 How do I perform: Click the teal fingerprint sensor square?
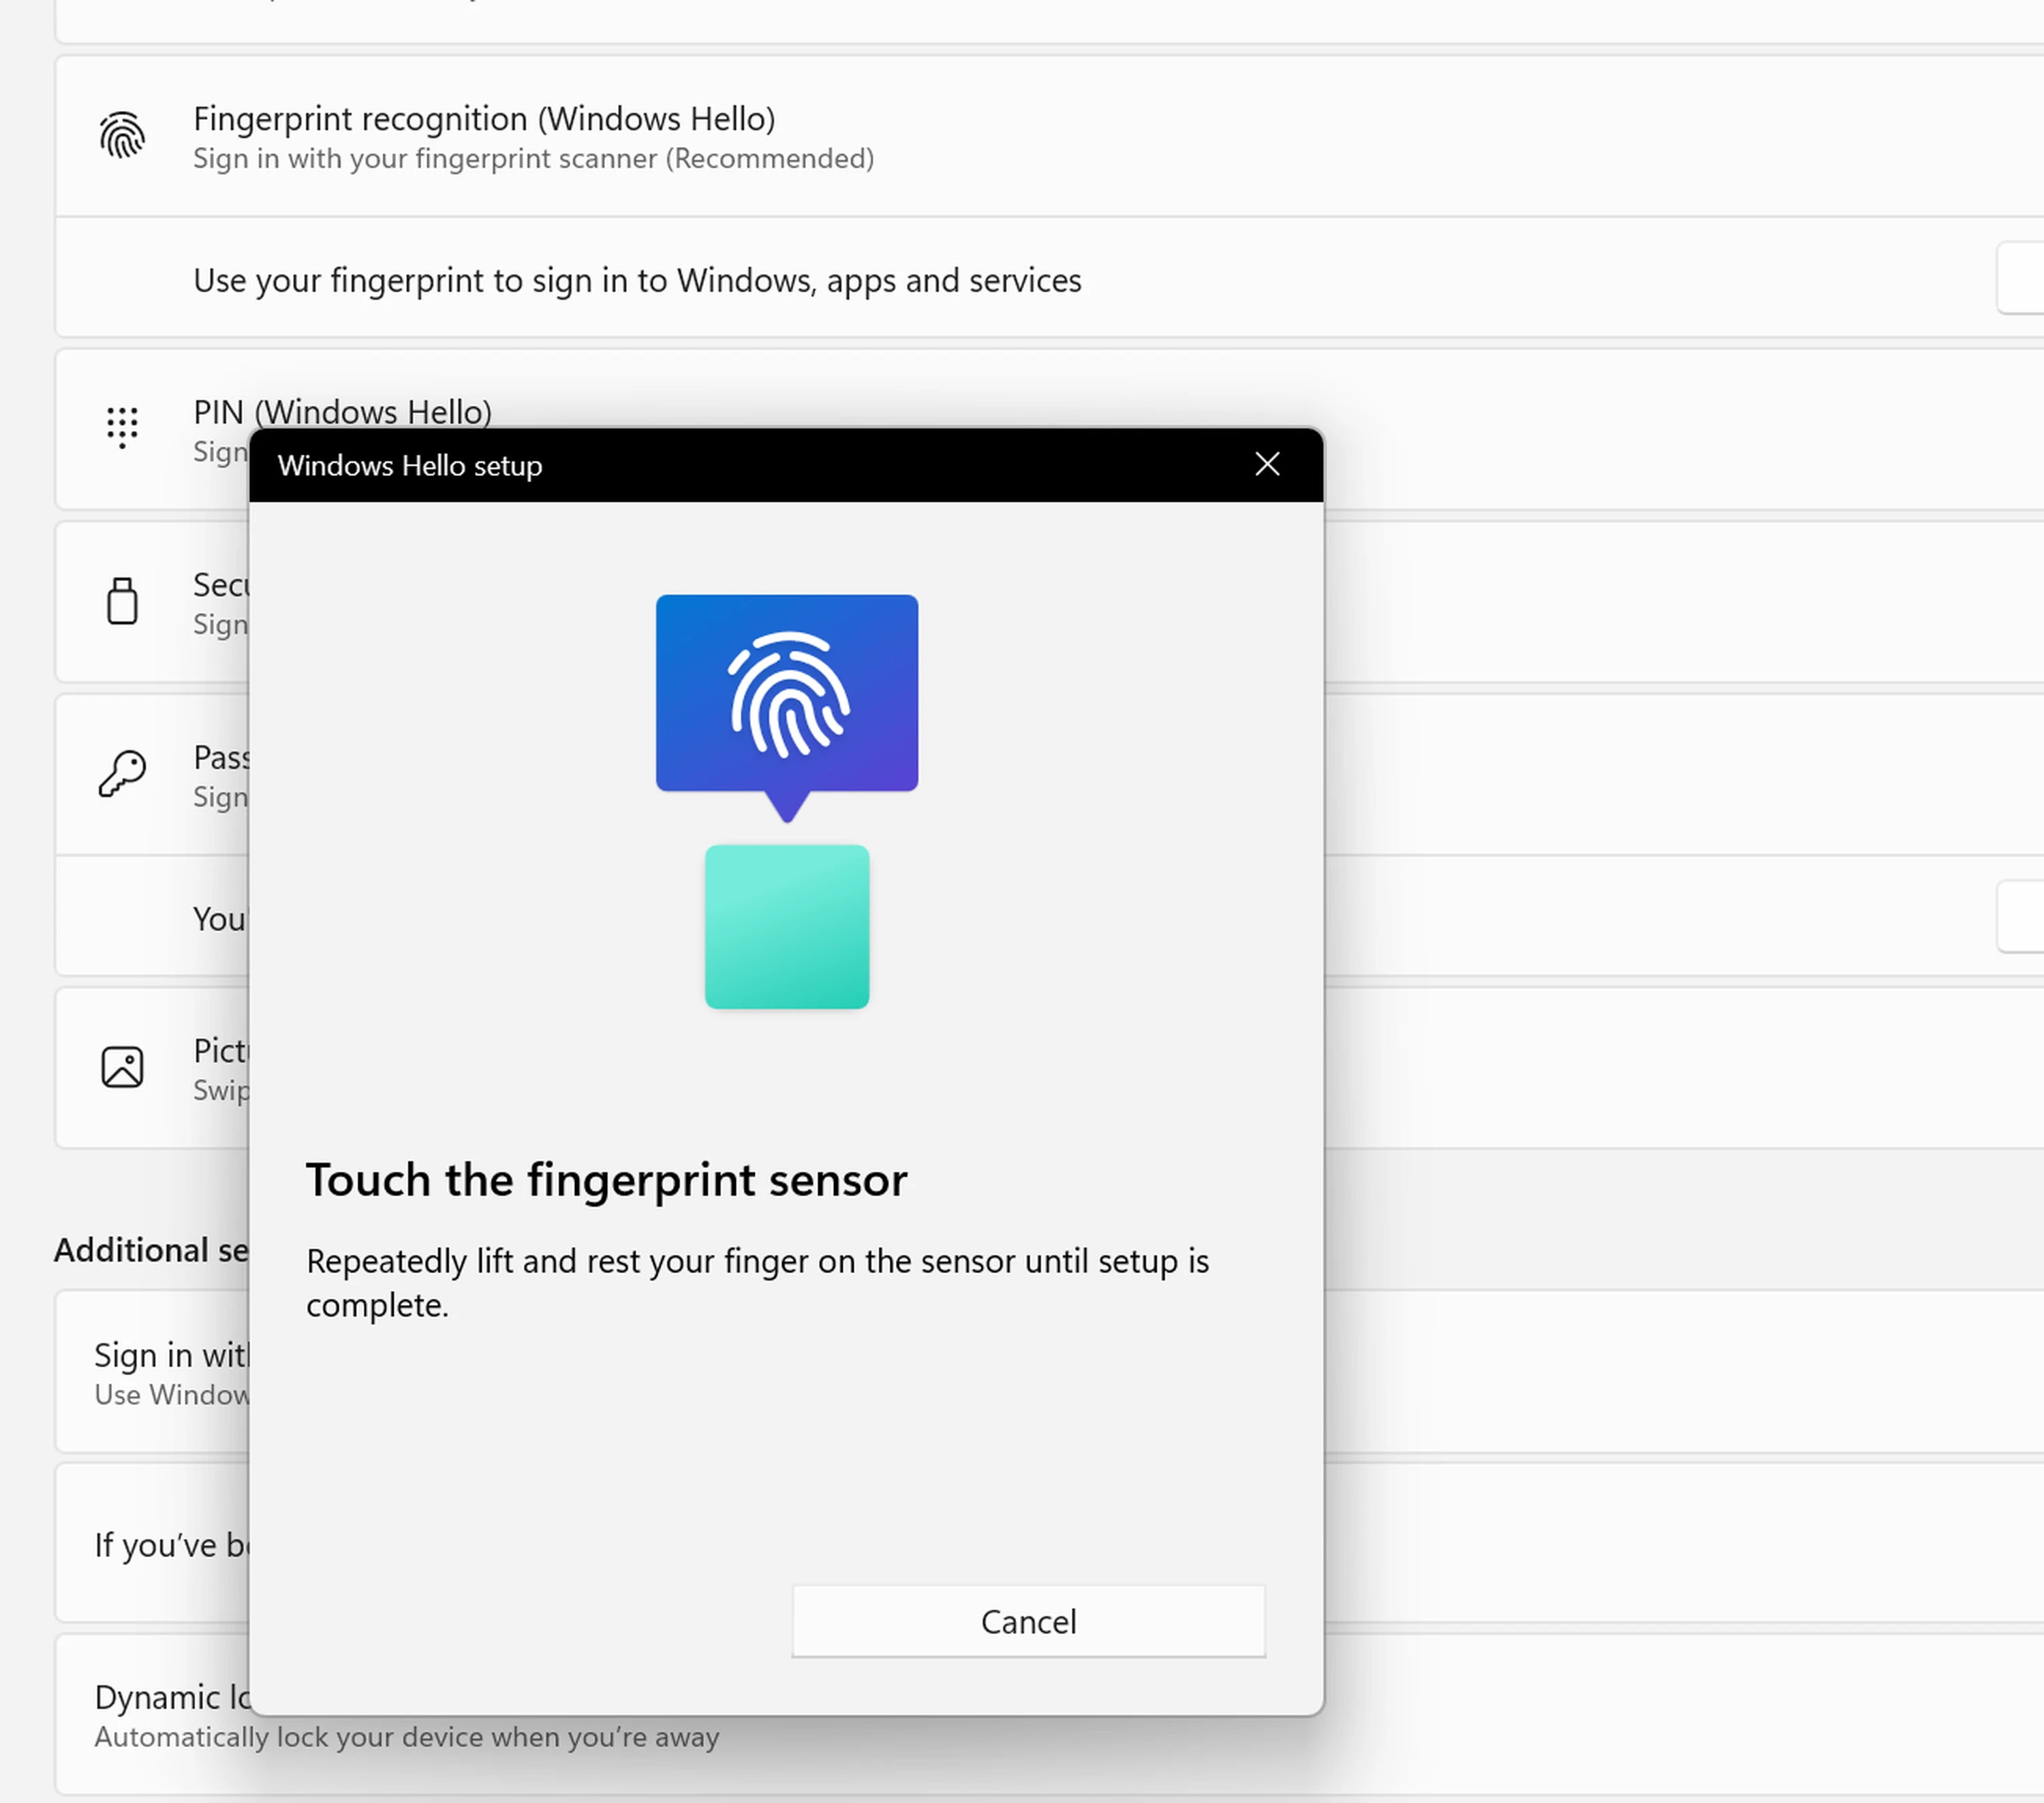(787, 927)
